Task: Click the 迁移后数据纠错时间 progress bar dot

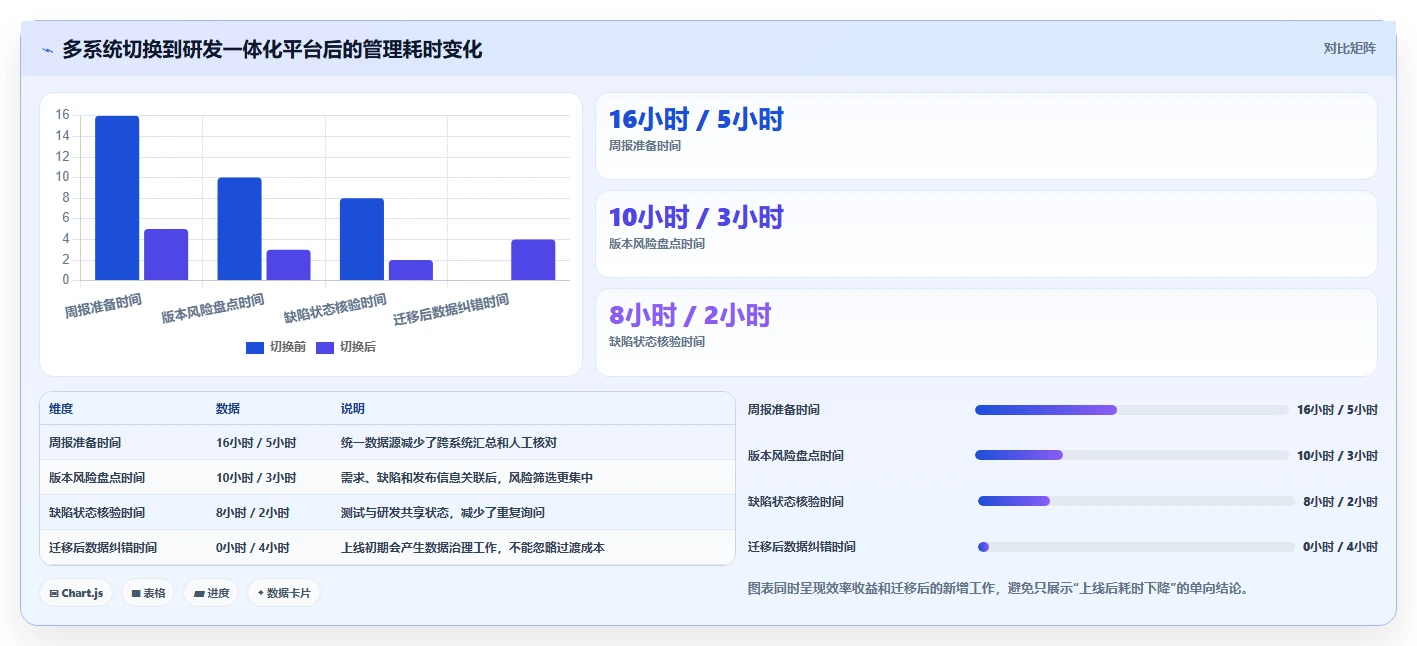Action: (x=983, y=547)
